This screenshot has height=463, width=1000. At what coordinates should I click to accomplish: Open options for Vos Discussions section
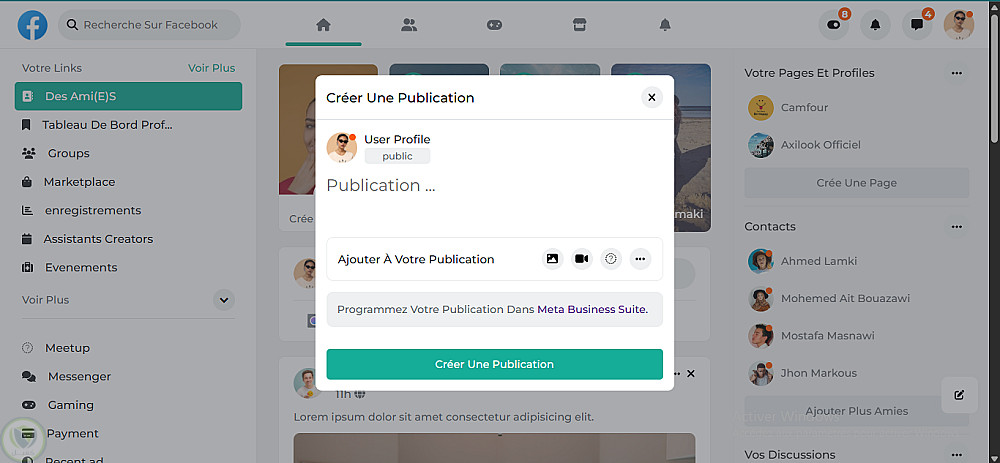coord(956,455)
